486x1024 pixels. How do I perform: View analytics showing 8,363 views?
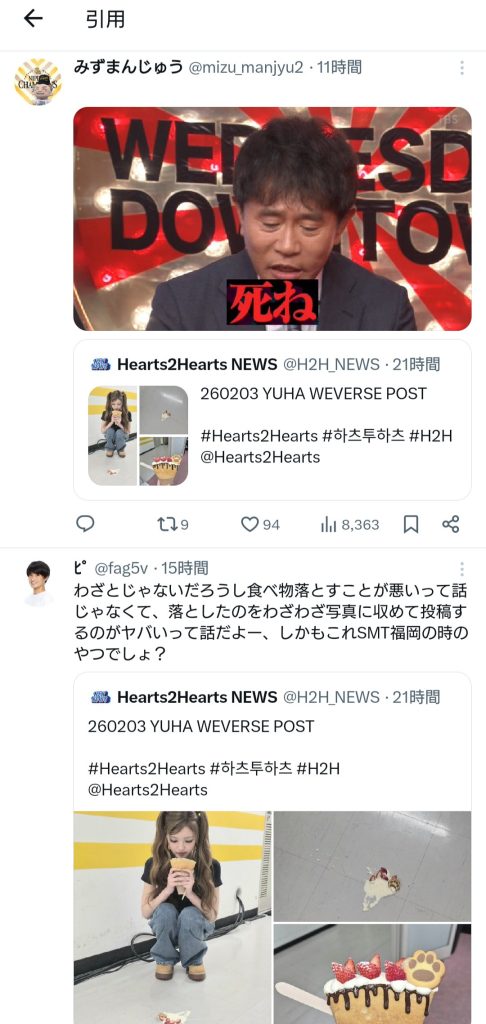click(x=349, y=524)
